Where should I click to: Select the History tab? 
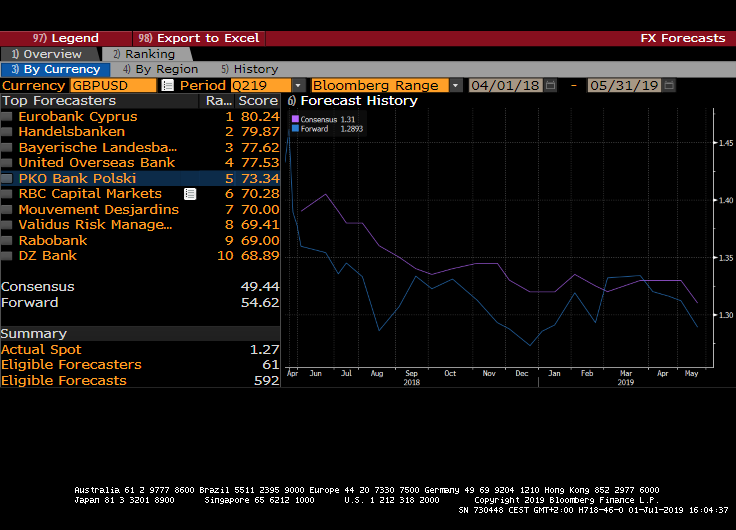coord(250,69)
